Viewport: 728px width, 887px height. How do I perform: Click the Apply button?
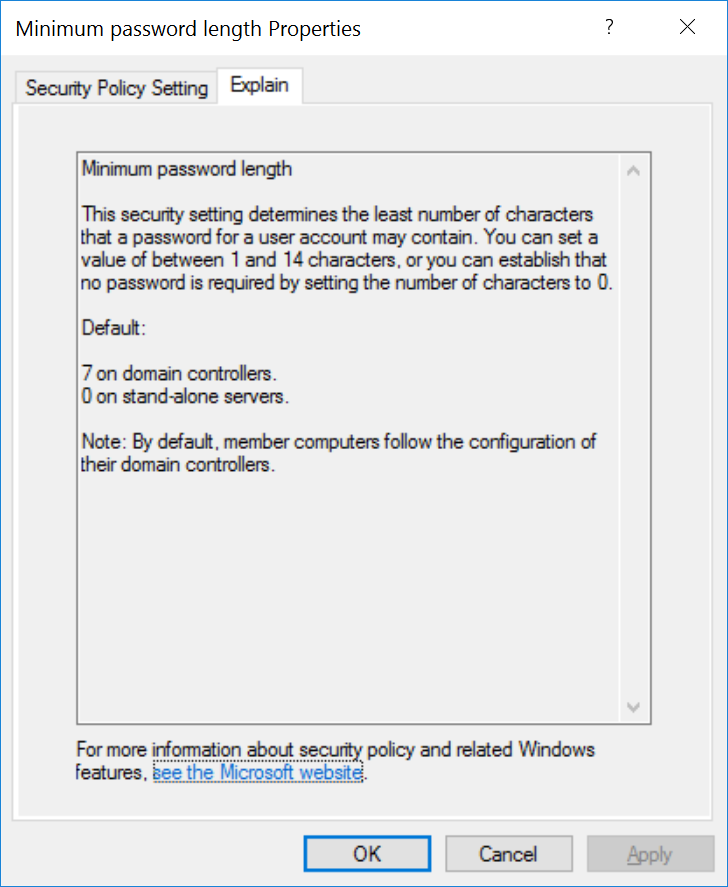[x=650, y=853]
